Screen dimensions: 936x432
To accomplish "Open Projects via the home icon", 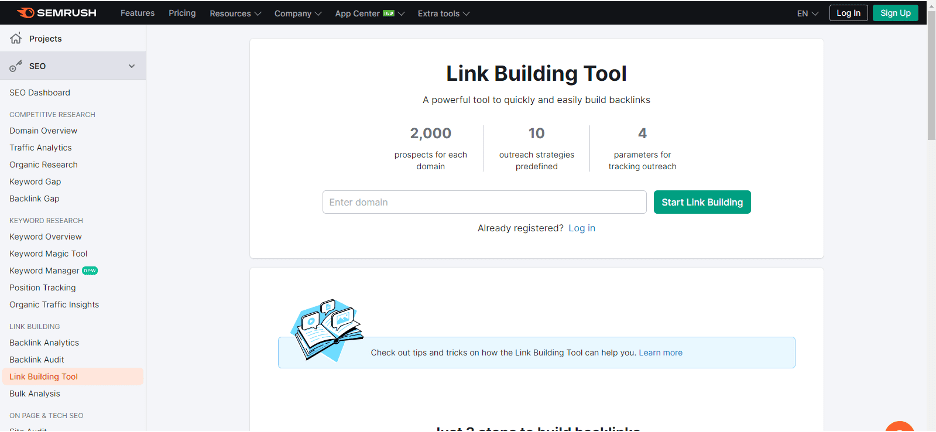I will (x=16, y=39).
